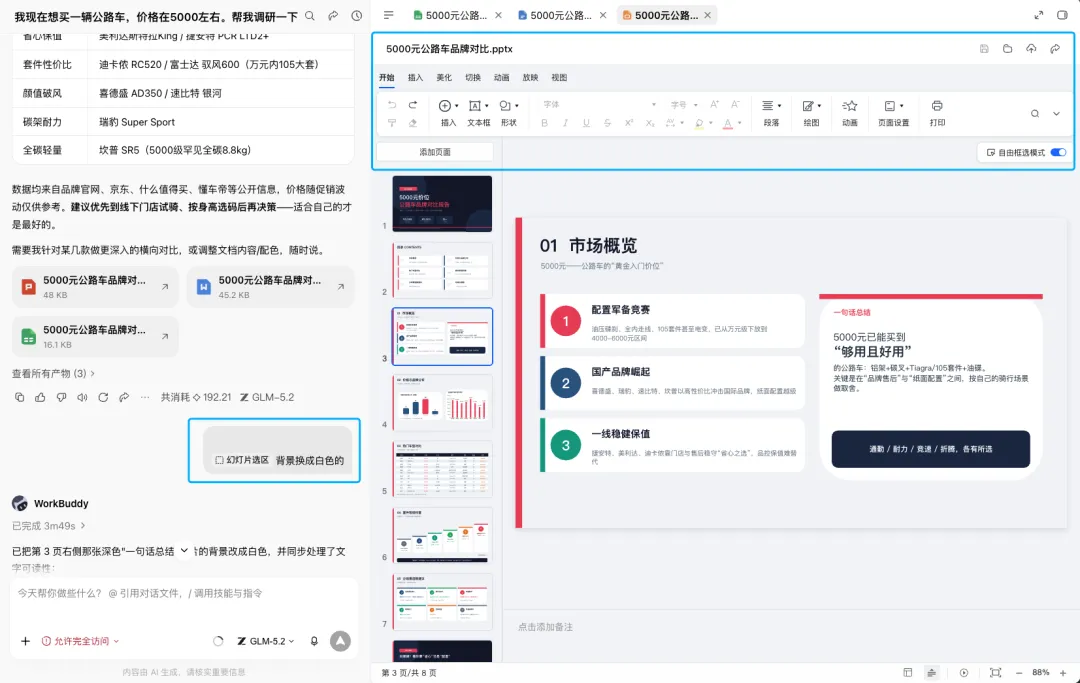Click the panel layout icon at top right
The height and width of the screenshot is (683, 1080).
click(x=1062, y=15)
